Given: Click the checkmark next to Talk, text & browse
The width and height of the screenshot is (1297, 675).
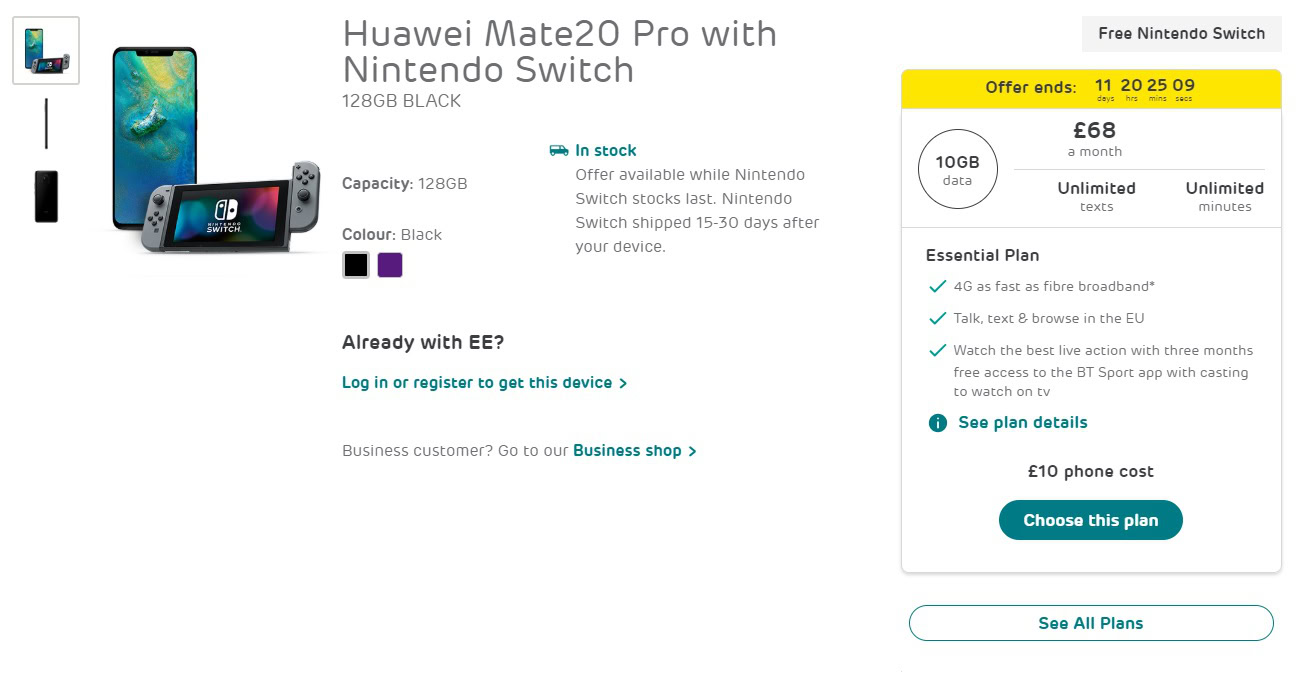Looking at the screenshot, I should (937, 319).
